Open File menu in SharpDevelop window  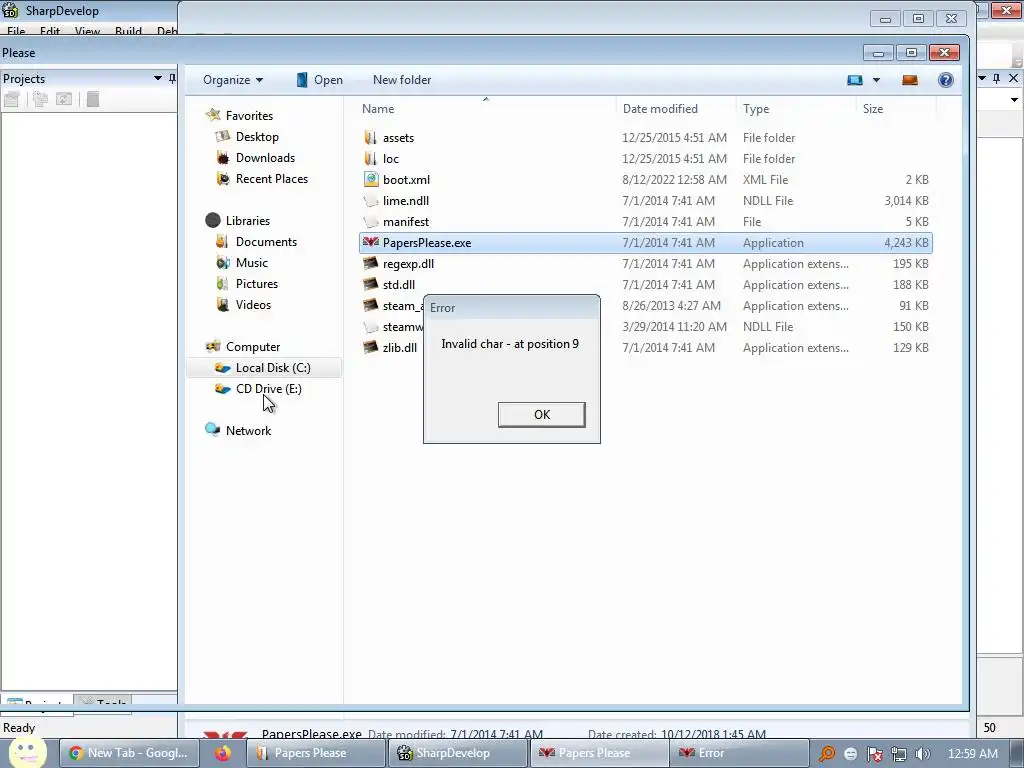click(16, 31)
